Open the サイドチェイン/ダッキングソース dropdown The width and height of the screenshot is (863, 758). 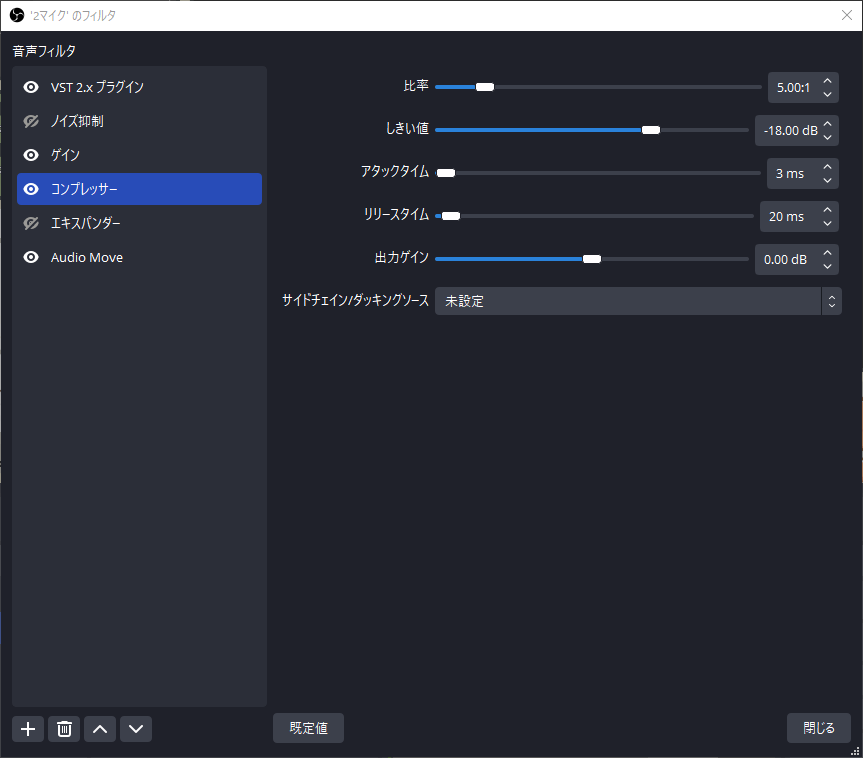tap(637, 301)
